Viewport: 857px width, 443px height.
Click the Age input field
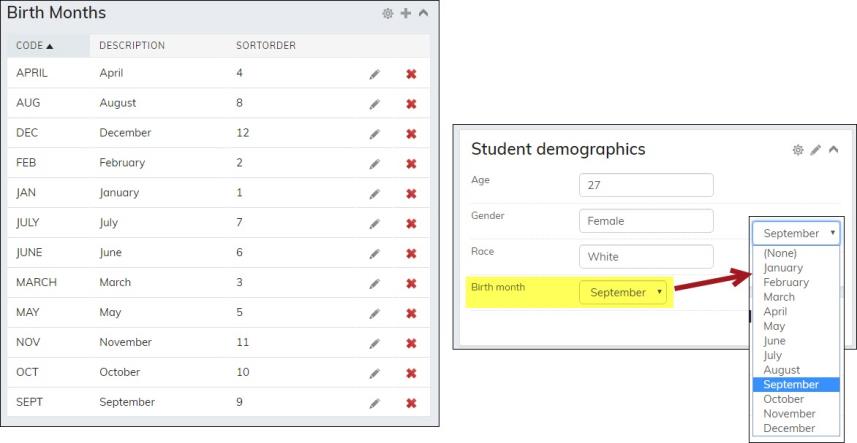pyautogui.click(x=646, y=185)
